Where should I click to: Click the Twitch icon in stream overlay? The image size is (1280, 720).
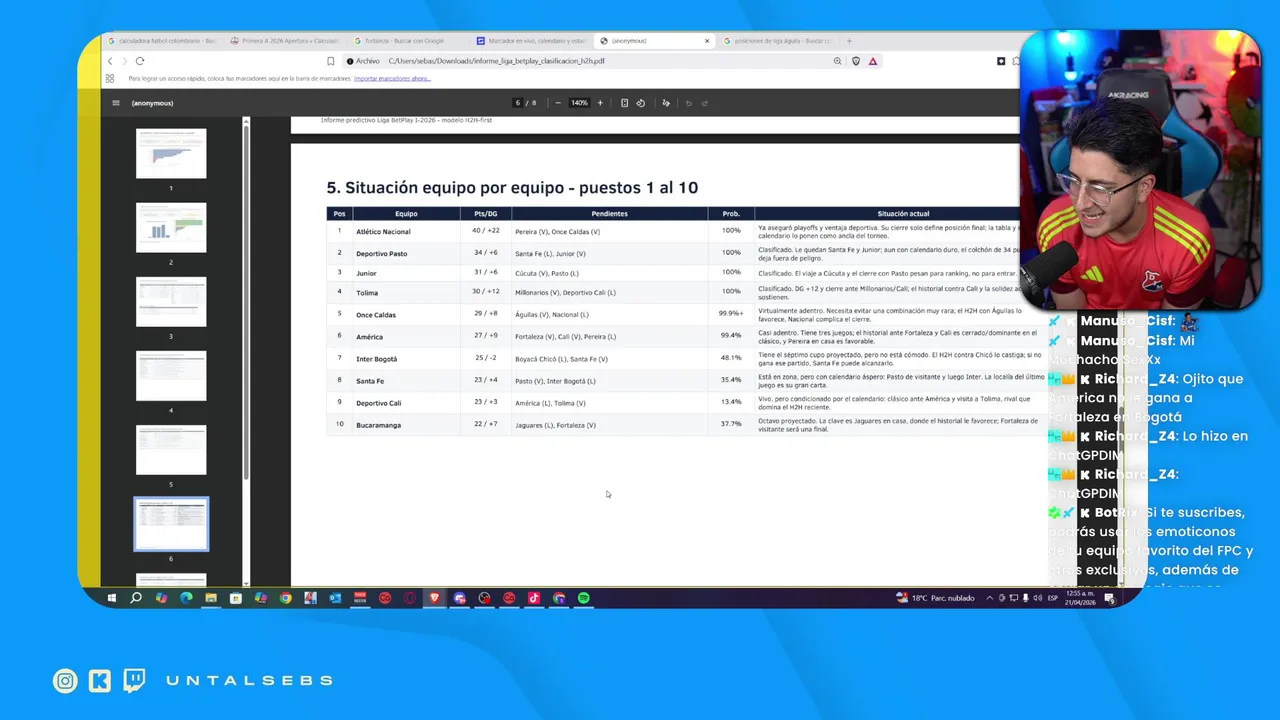[x=134, y=681]
